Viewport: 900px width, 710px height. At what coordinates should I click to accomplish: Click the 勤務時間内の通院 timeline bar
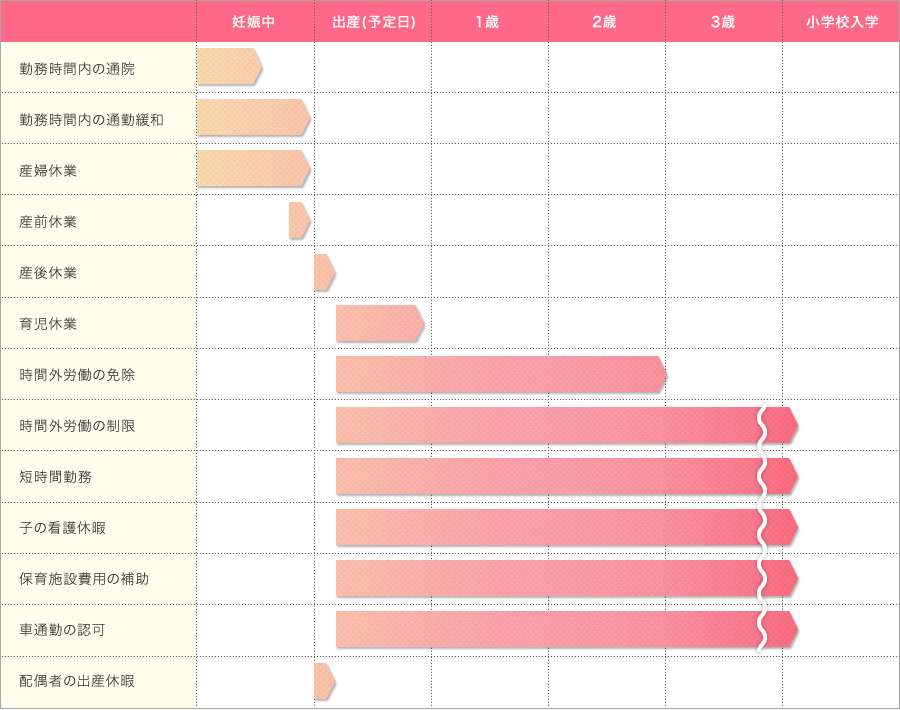point(230,67)
